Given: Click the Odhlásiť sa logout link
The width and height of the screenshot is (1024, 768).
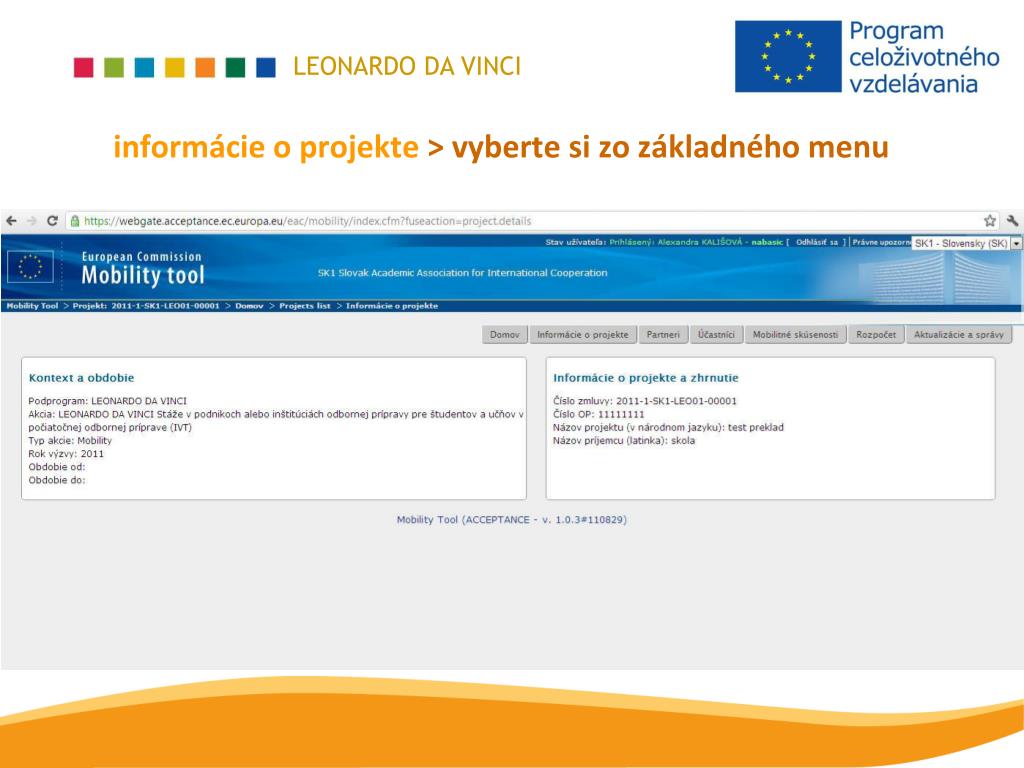Looking at the screenshot, I should tap(817, 242).
